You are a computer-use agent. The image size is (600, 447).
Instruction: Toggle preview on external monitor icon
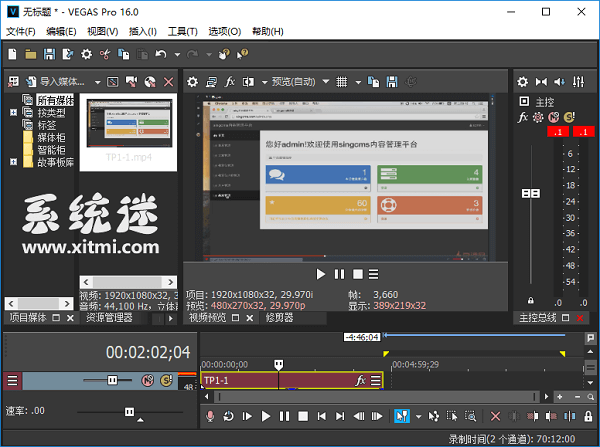click(211, 82)
